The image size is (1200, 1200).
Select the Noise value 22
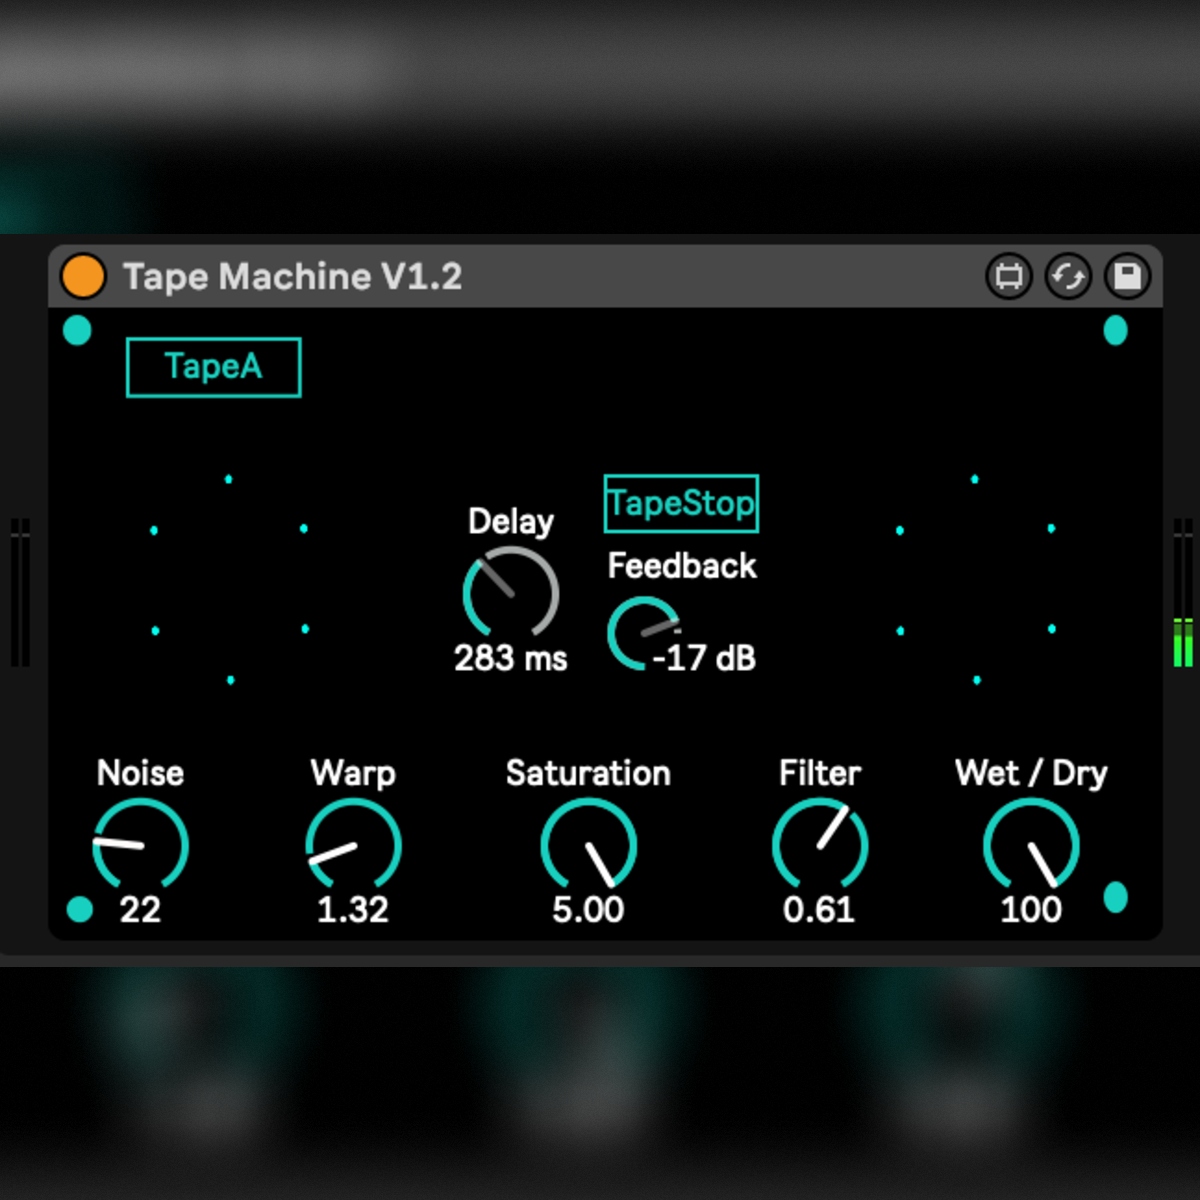click(140, 910)
